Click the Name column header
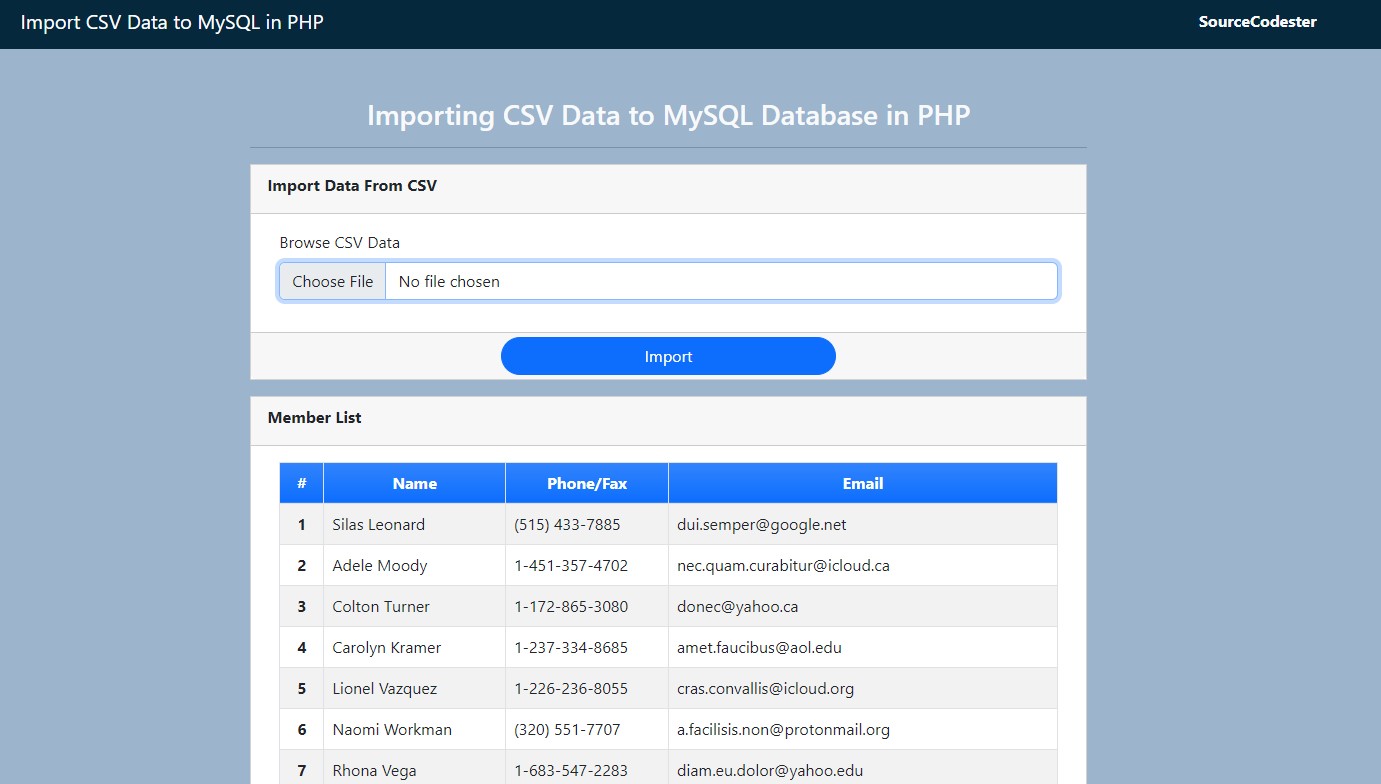The height and width of the screenshot is (784, 1381). (x=414, y=483)
